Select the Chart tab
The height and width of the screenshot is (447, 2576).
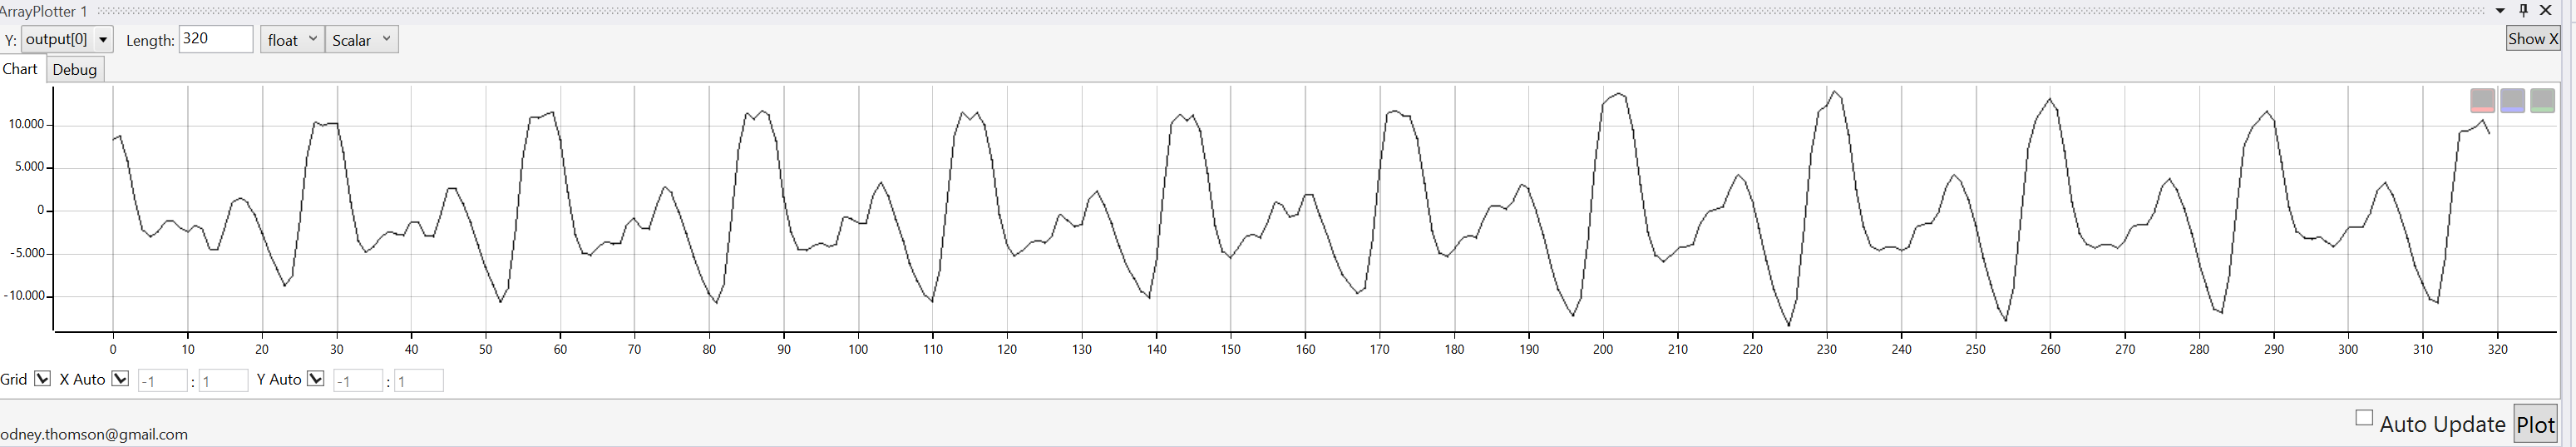tap(20, 69)
